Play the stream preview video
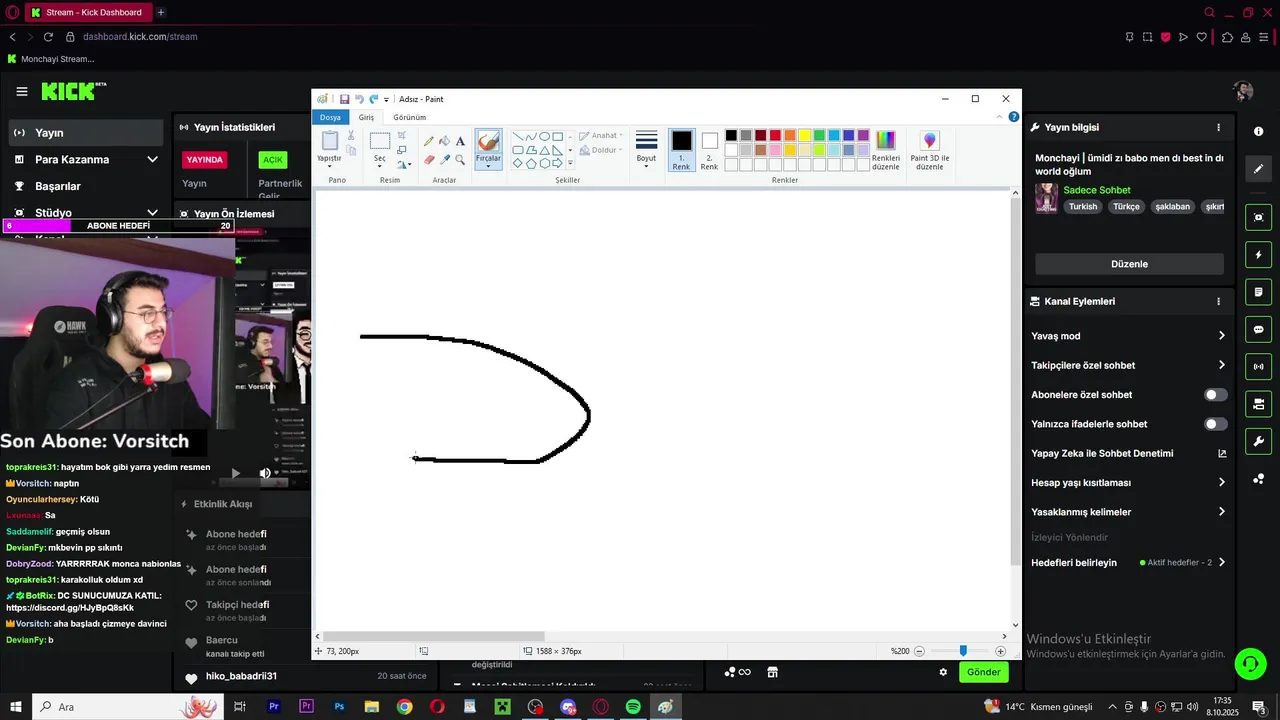 click(236, 473)
